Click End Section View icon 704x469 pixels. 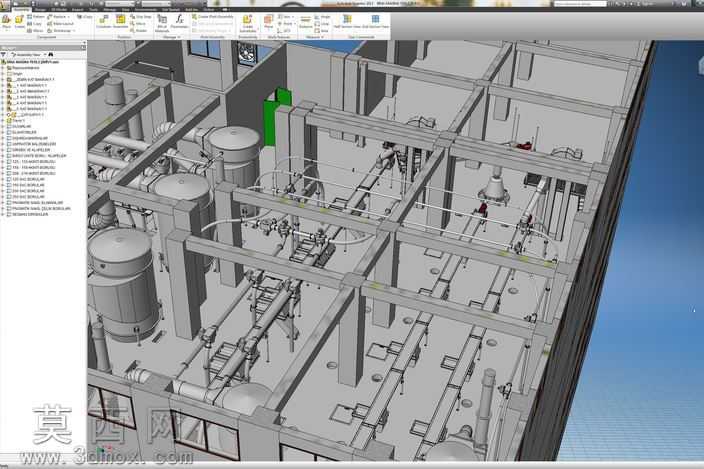point(375,19)
